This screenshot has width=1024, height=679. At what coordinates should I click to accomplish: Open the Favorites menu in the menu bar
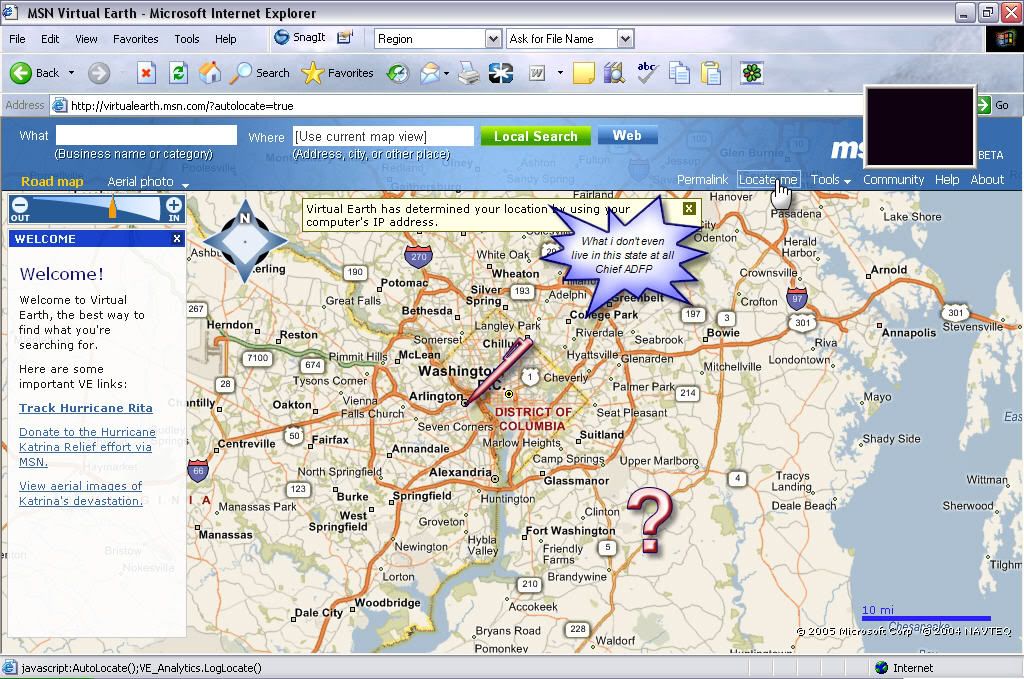(136, 39)
